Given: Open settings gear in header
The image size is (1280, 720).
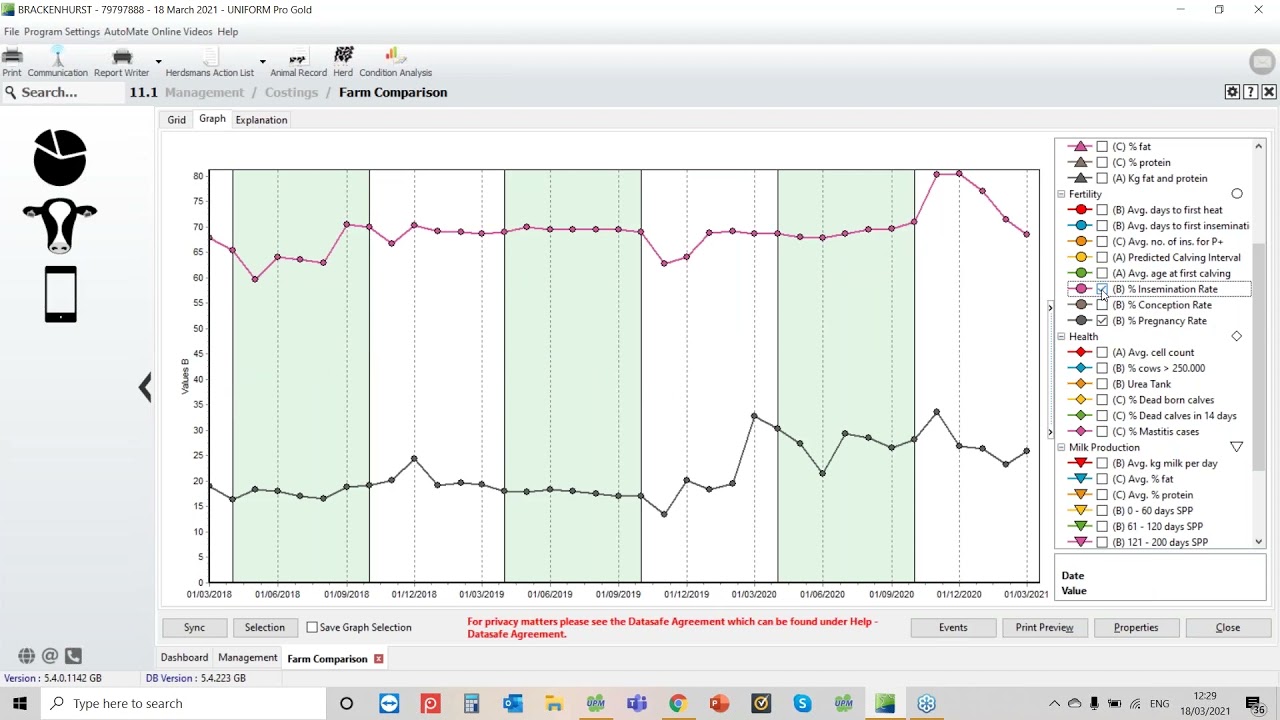Looking at the screenshot, I should pyautogui.click(x=1232, y=92).
